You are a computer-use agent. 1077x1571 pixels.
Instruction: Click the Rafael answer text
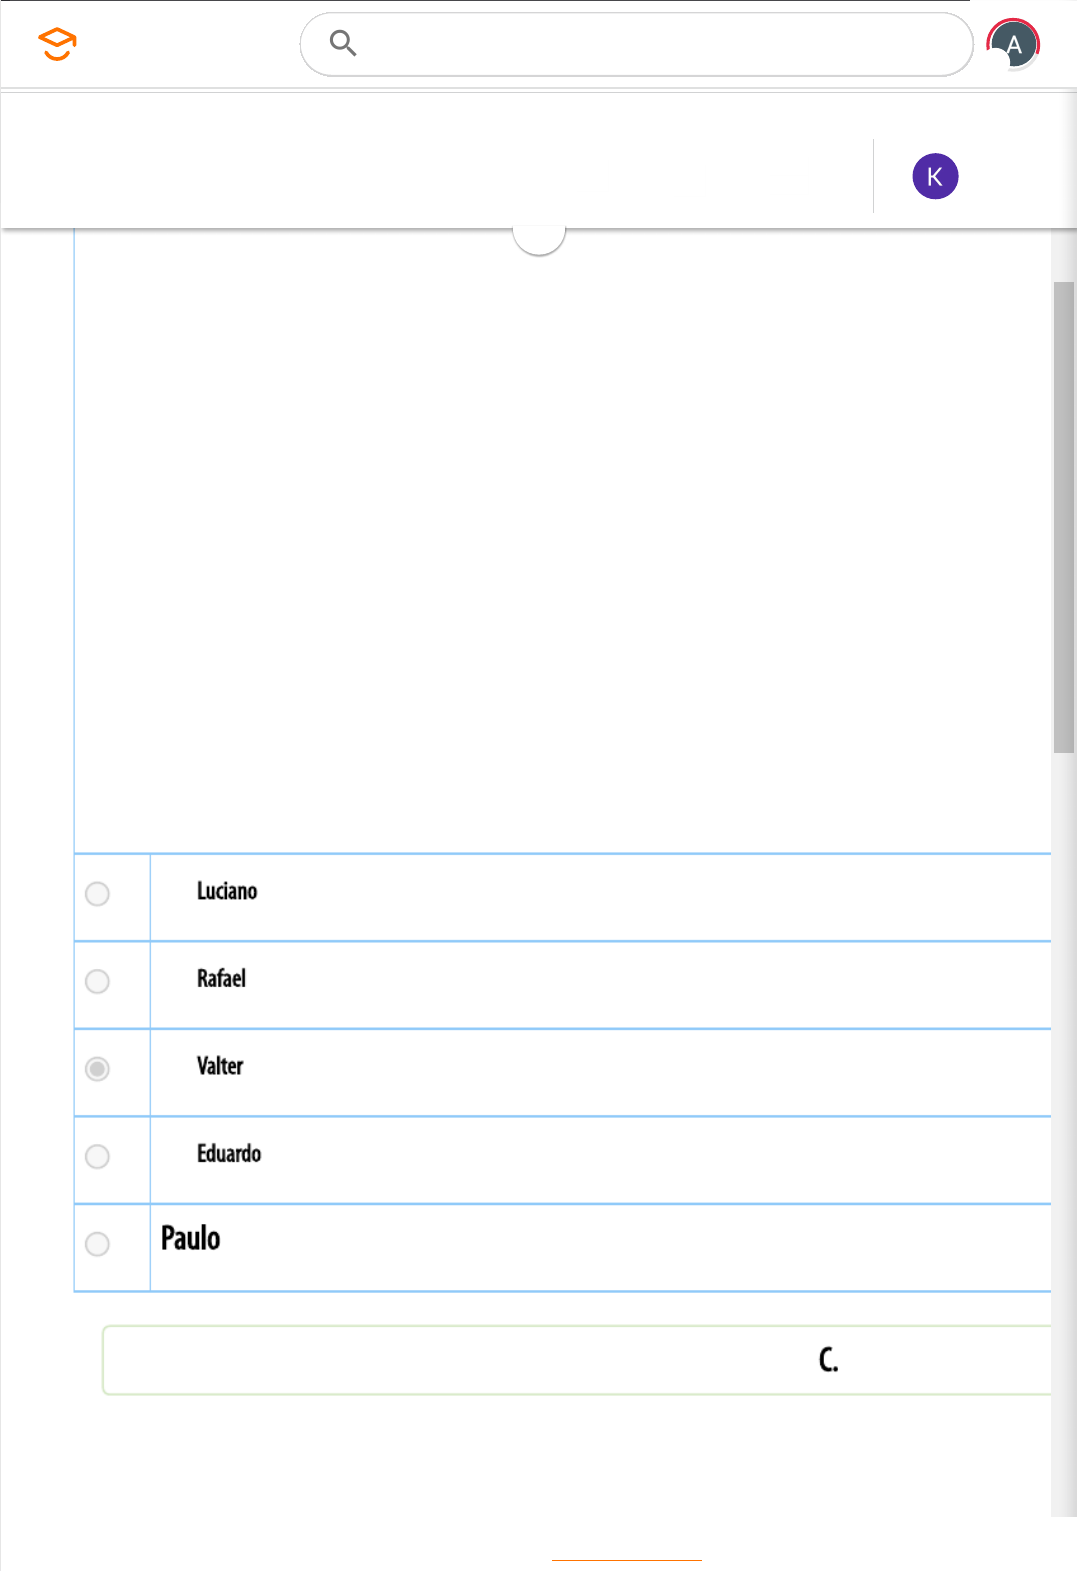pos(221,978)
